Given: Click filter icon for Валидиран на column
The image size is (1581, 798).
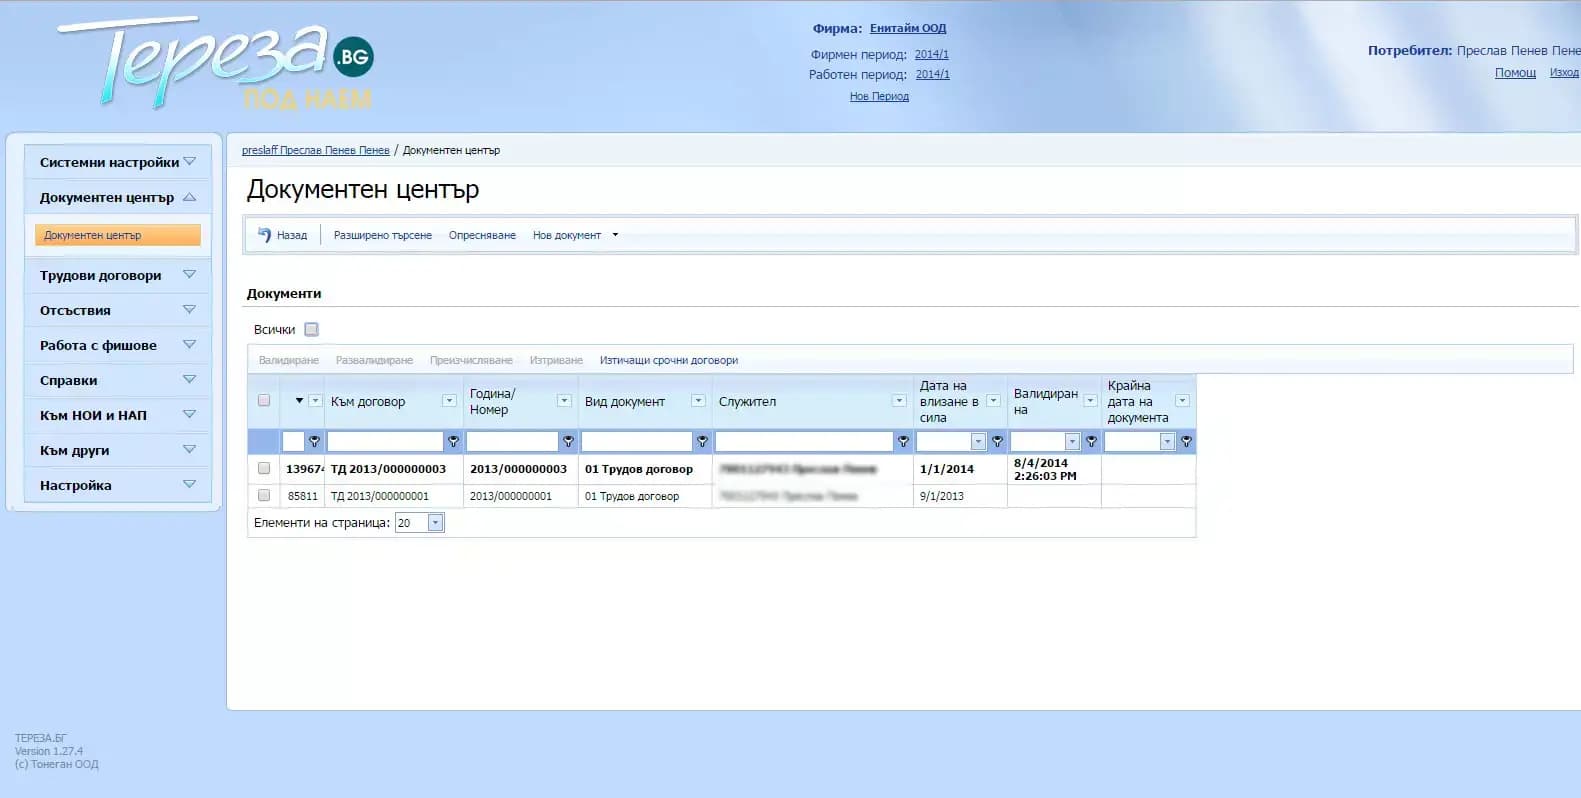Looking at the screenshot, I should click(x=1091, y=441).
